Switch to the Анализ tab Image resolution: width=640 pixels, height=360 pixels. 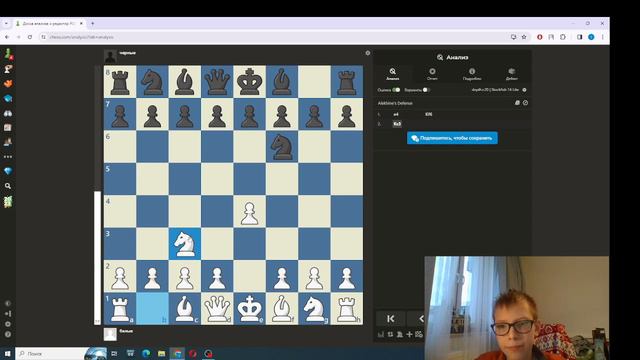393,74
